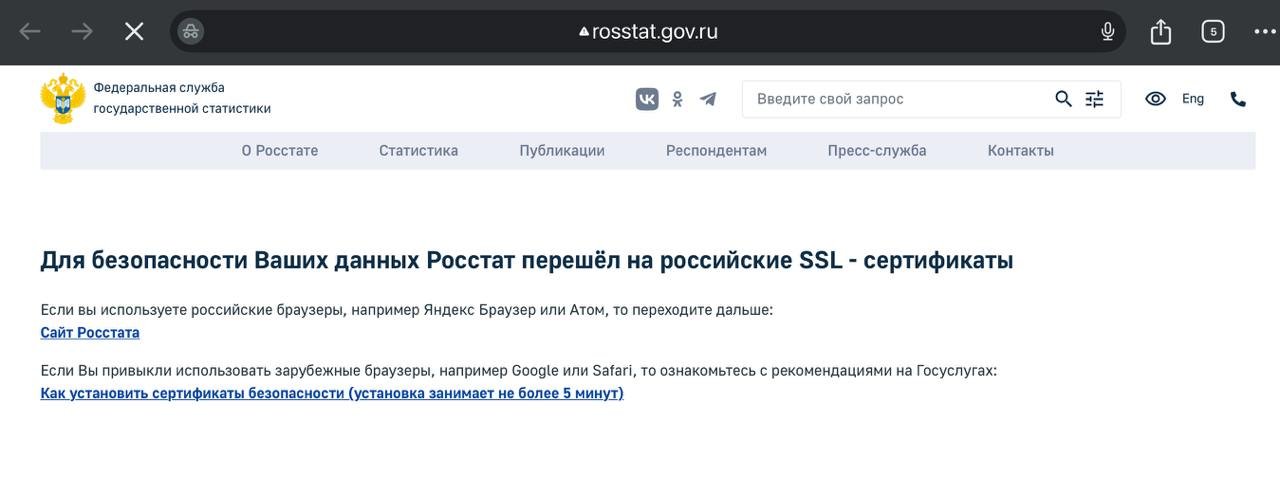Image resolution: width=1280 pixels, height=495 pixels.
Task: Stop page loading with X button
Action: [x=134, y=32]
